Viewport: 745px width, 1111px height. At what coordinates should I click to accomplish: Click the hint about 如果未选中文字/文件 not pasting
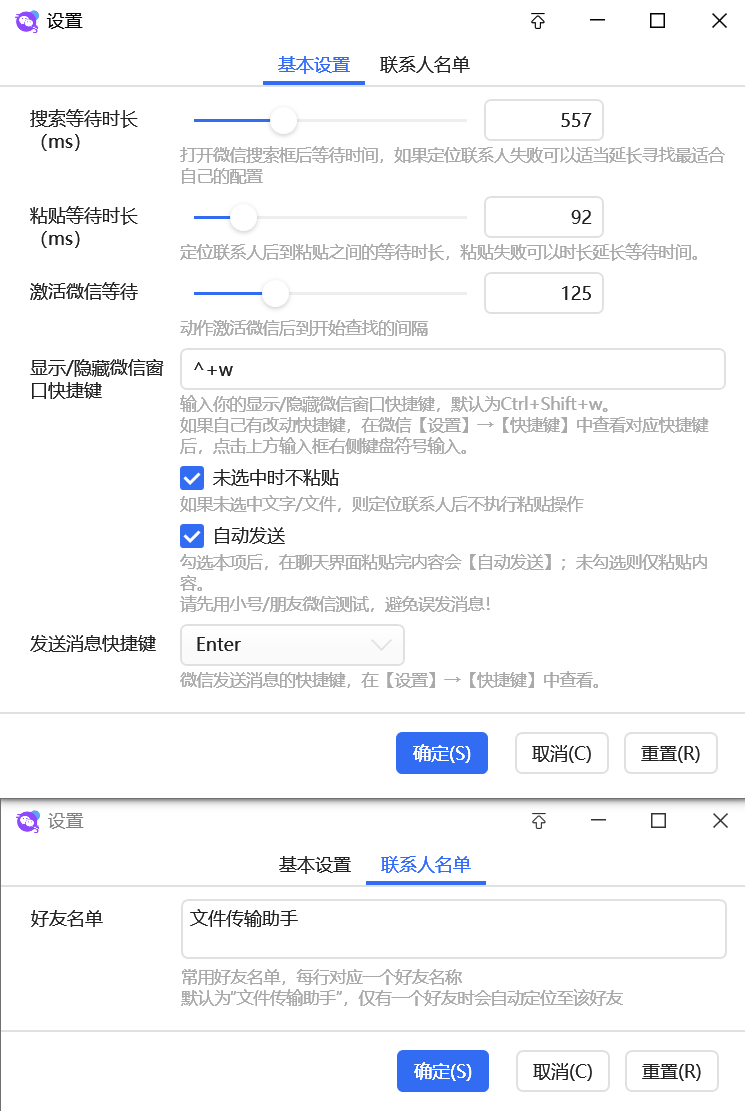coord(381,504)
